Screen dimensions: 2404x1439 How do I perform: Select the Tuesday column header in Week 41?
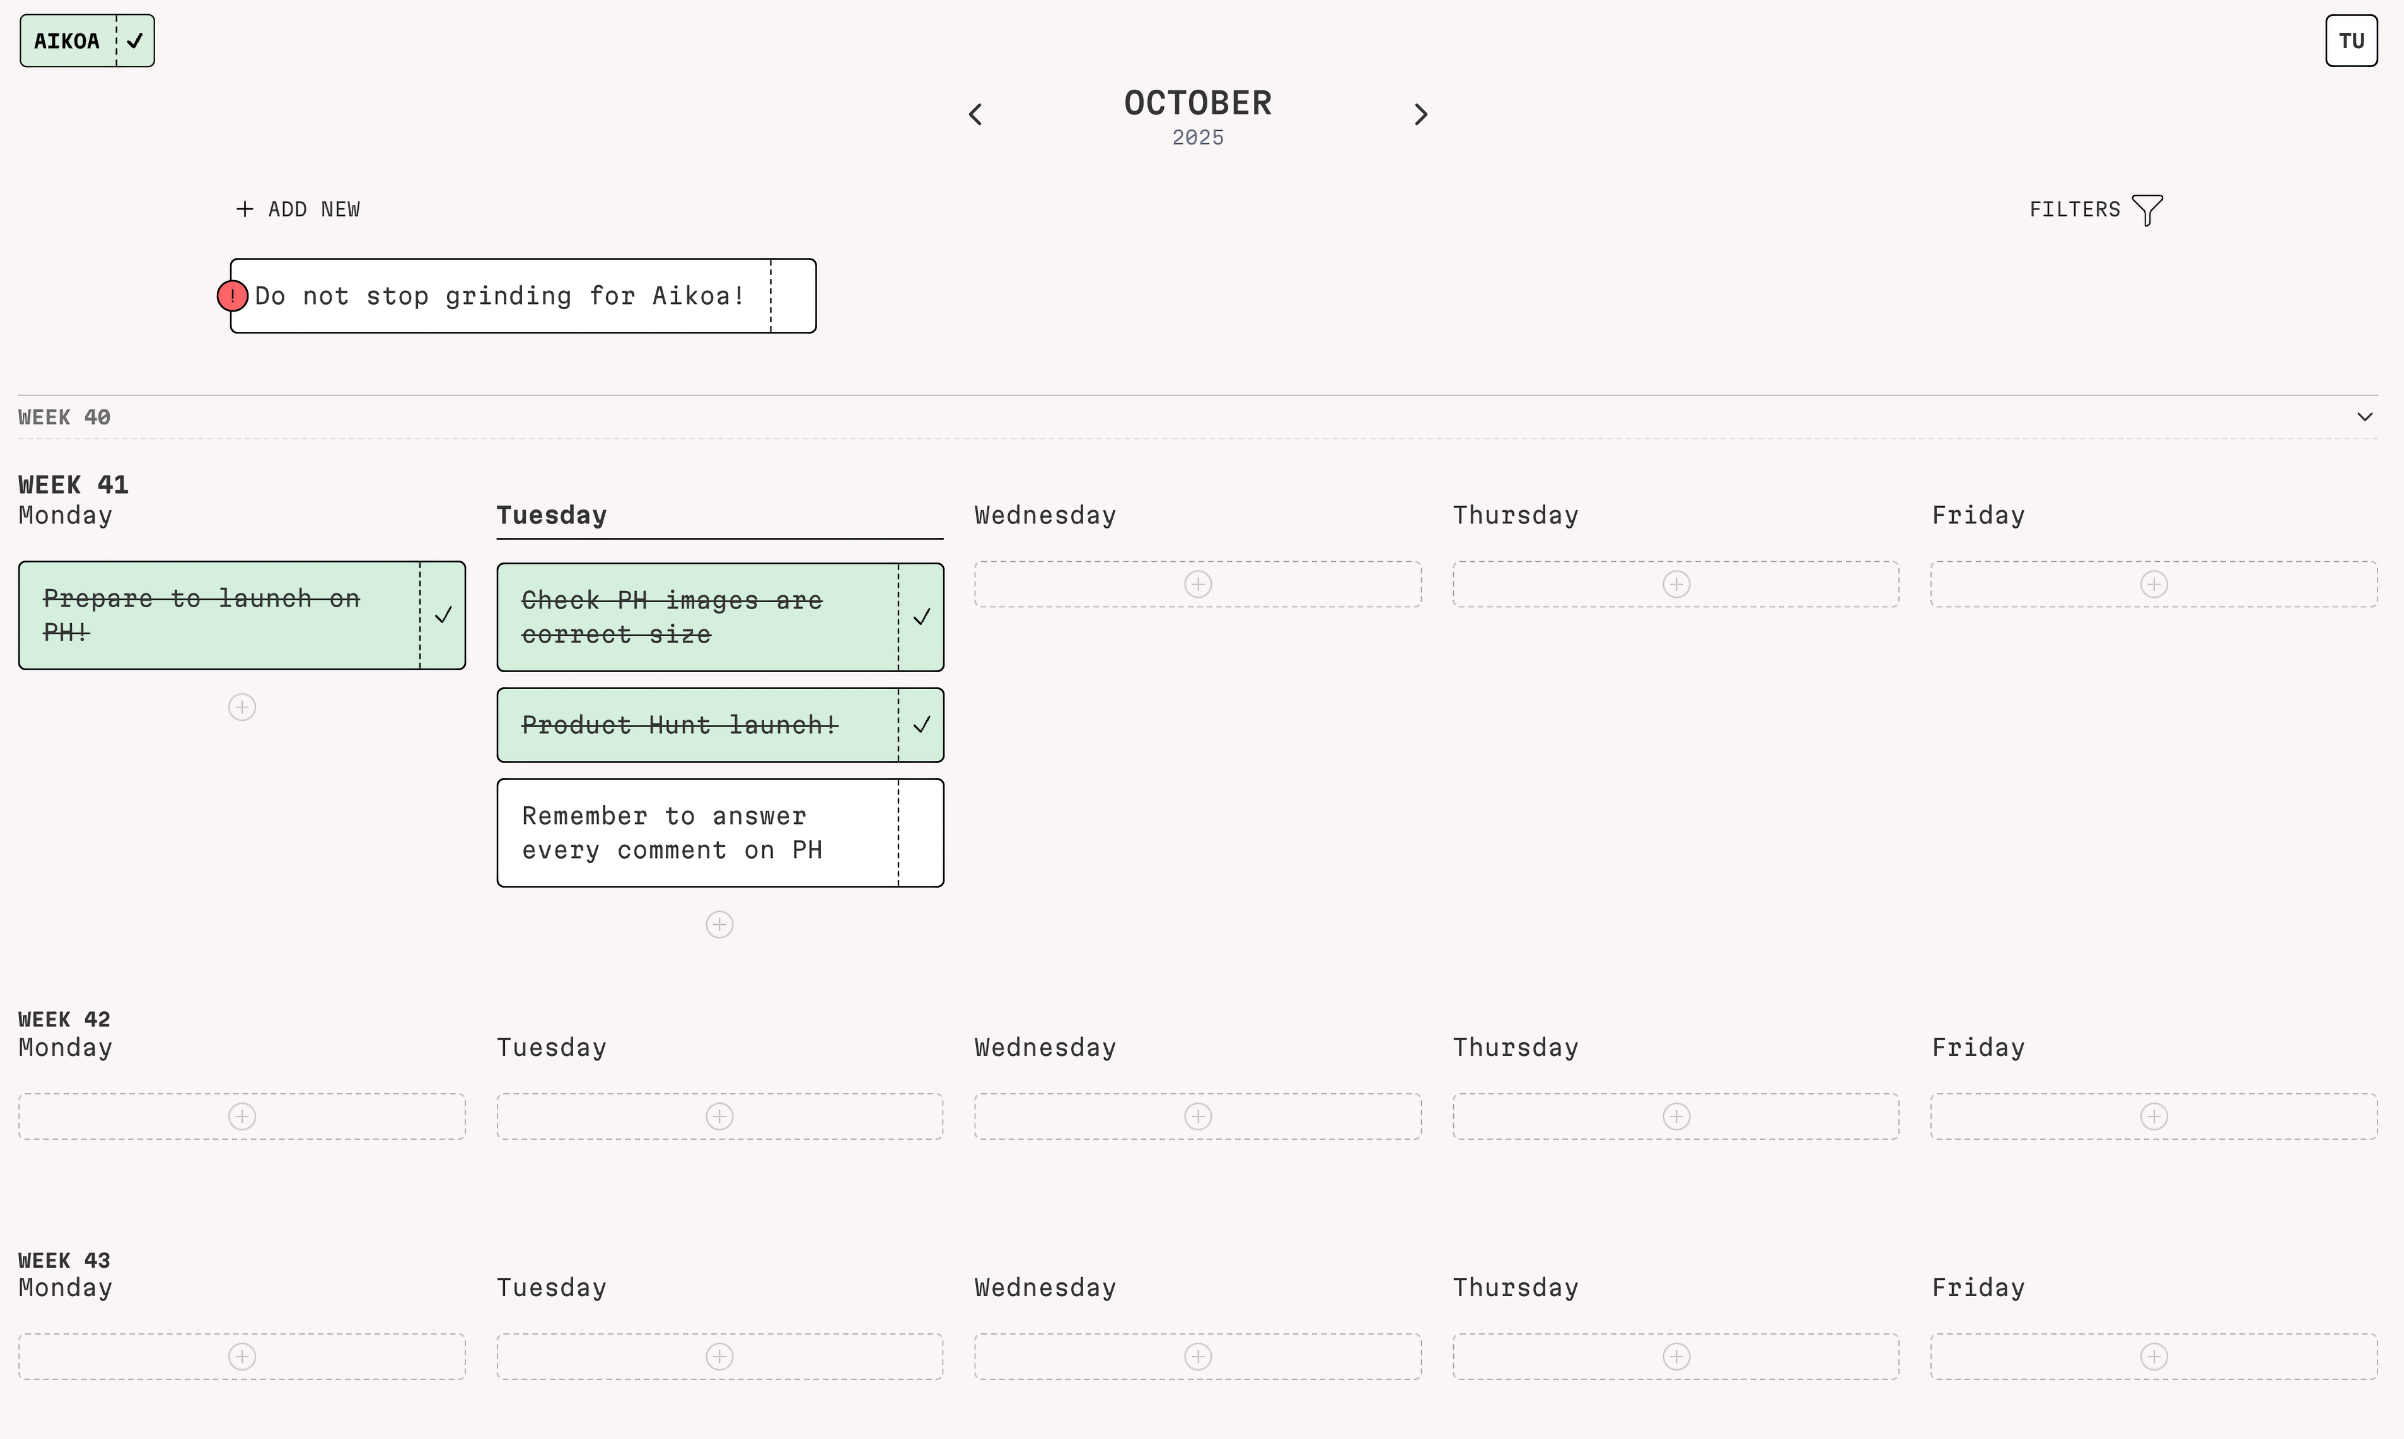pyautogui.click(x=552, y=516)
